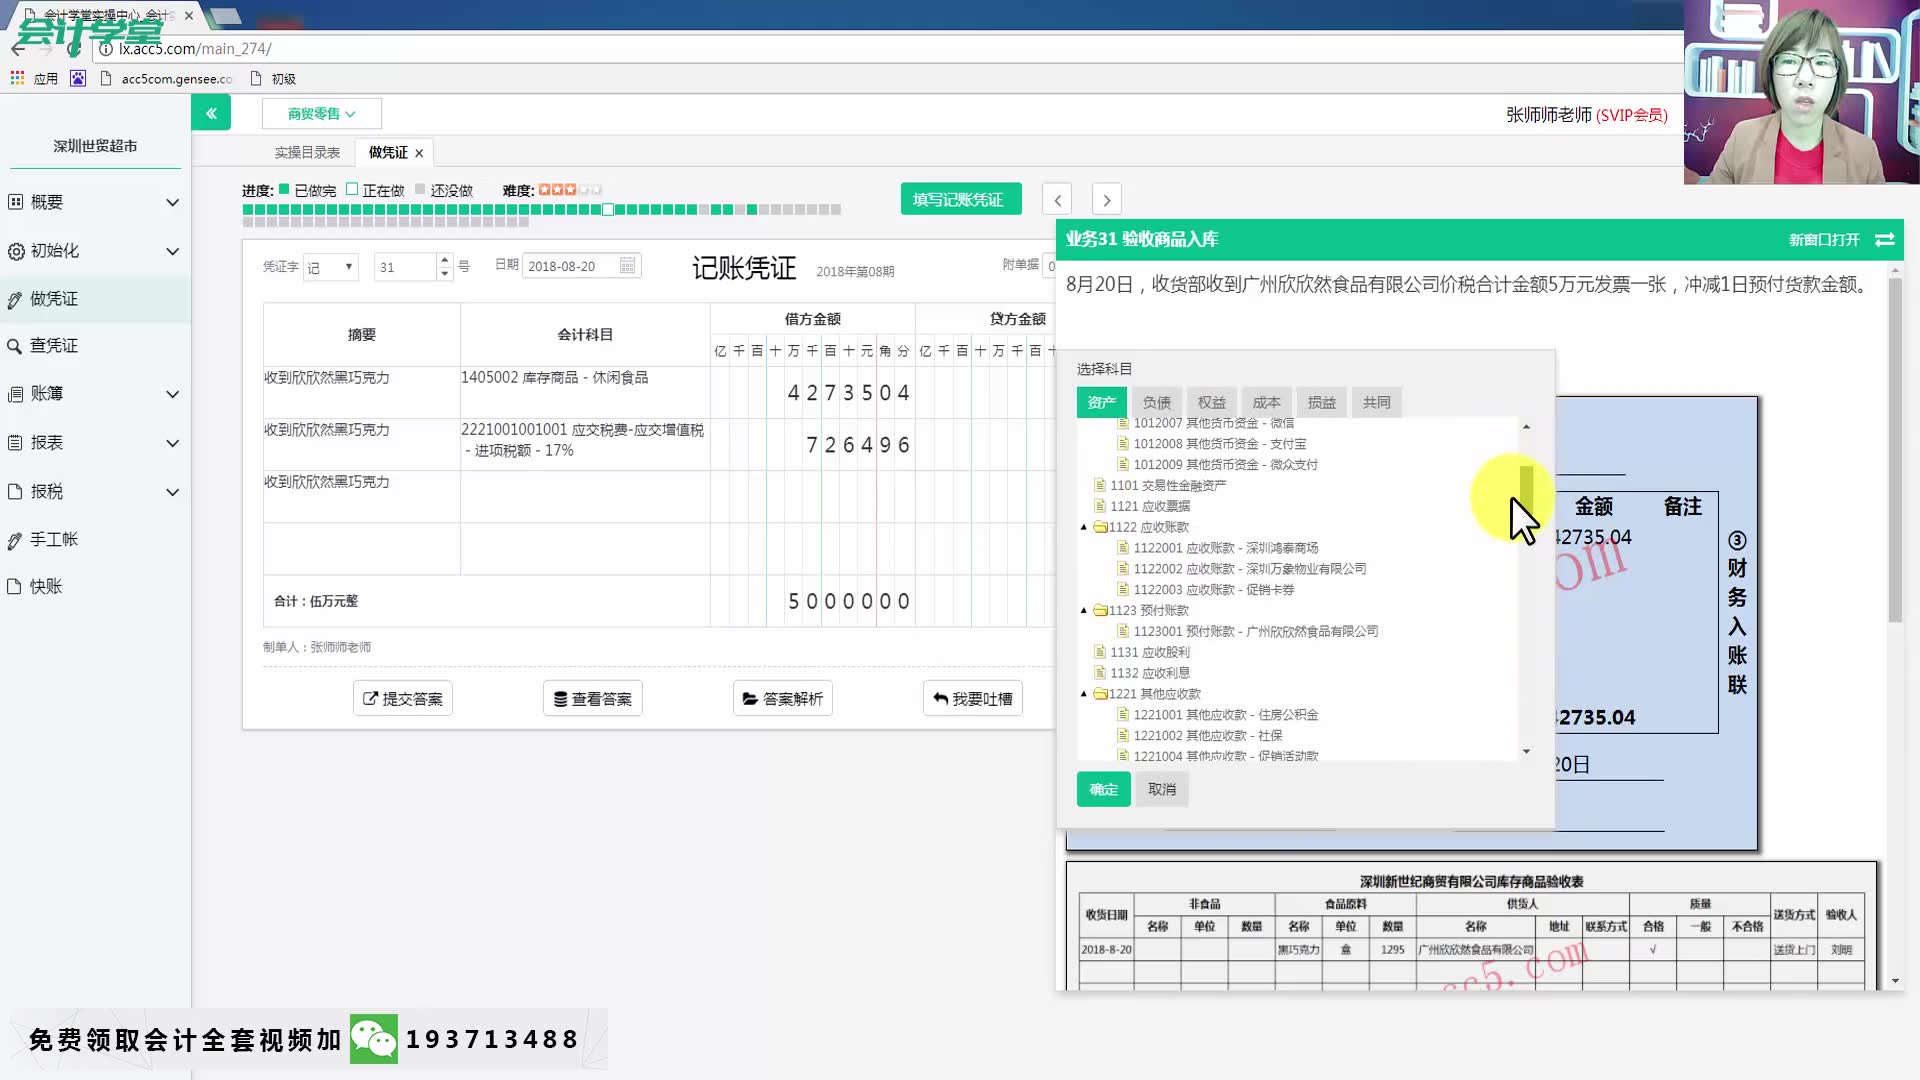Switch to 负债 subject tab
The height and width of the screenshot is (1080, 1920).
point(1156,402)
